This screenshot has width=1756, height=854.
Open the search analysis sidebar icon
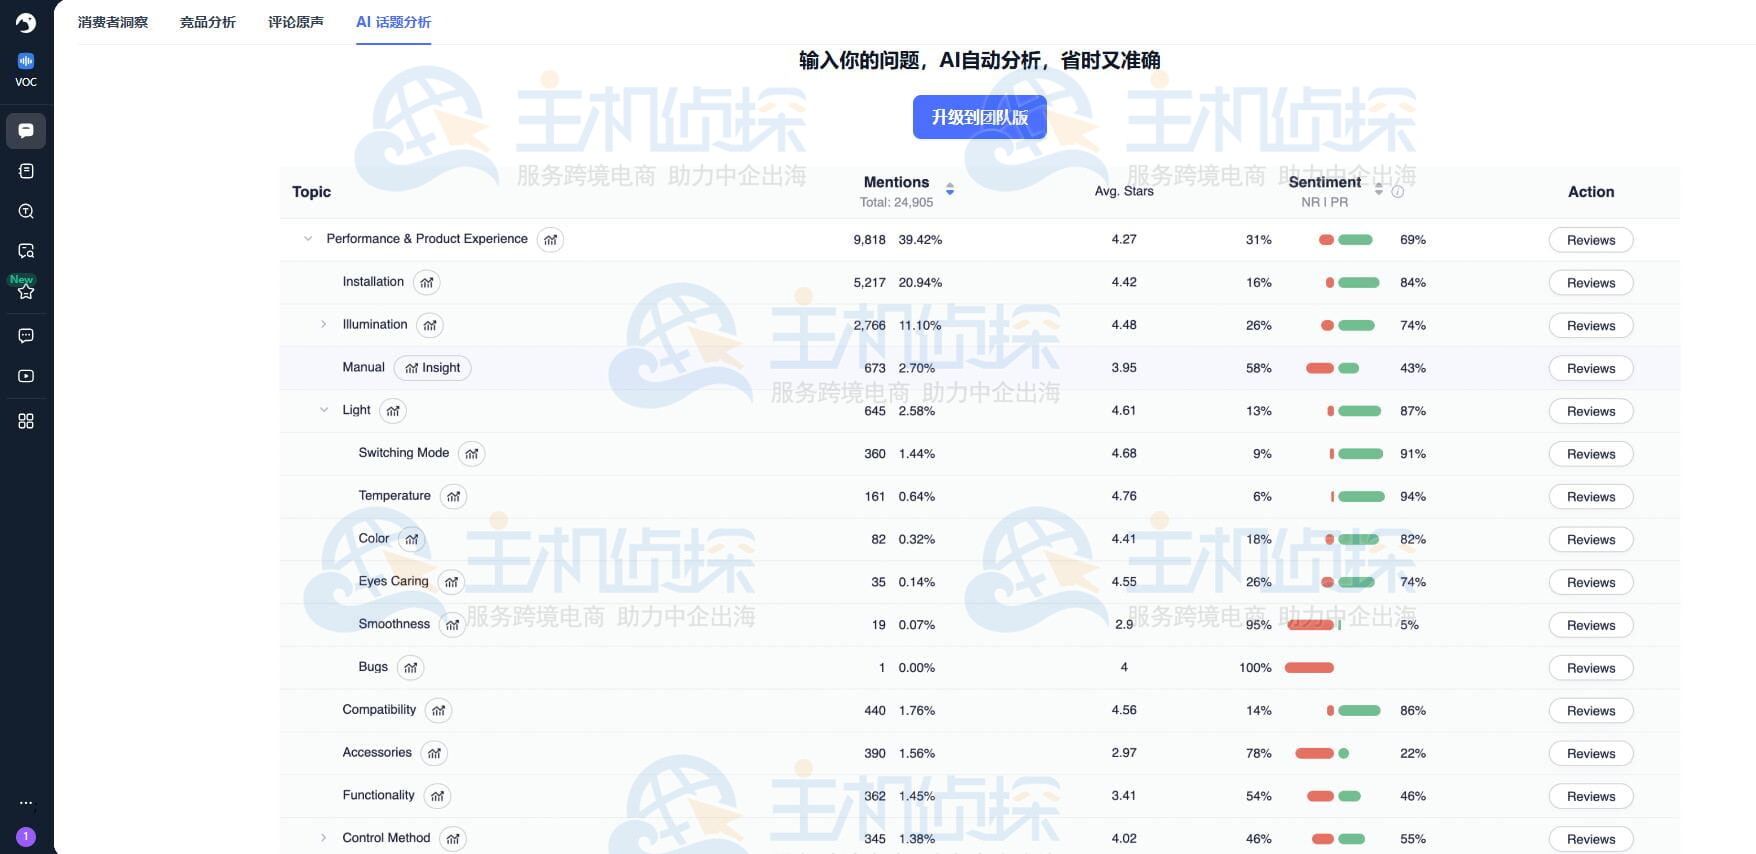click(x=26, y=211)
